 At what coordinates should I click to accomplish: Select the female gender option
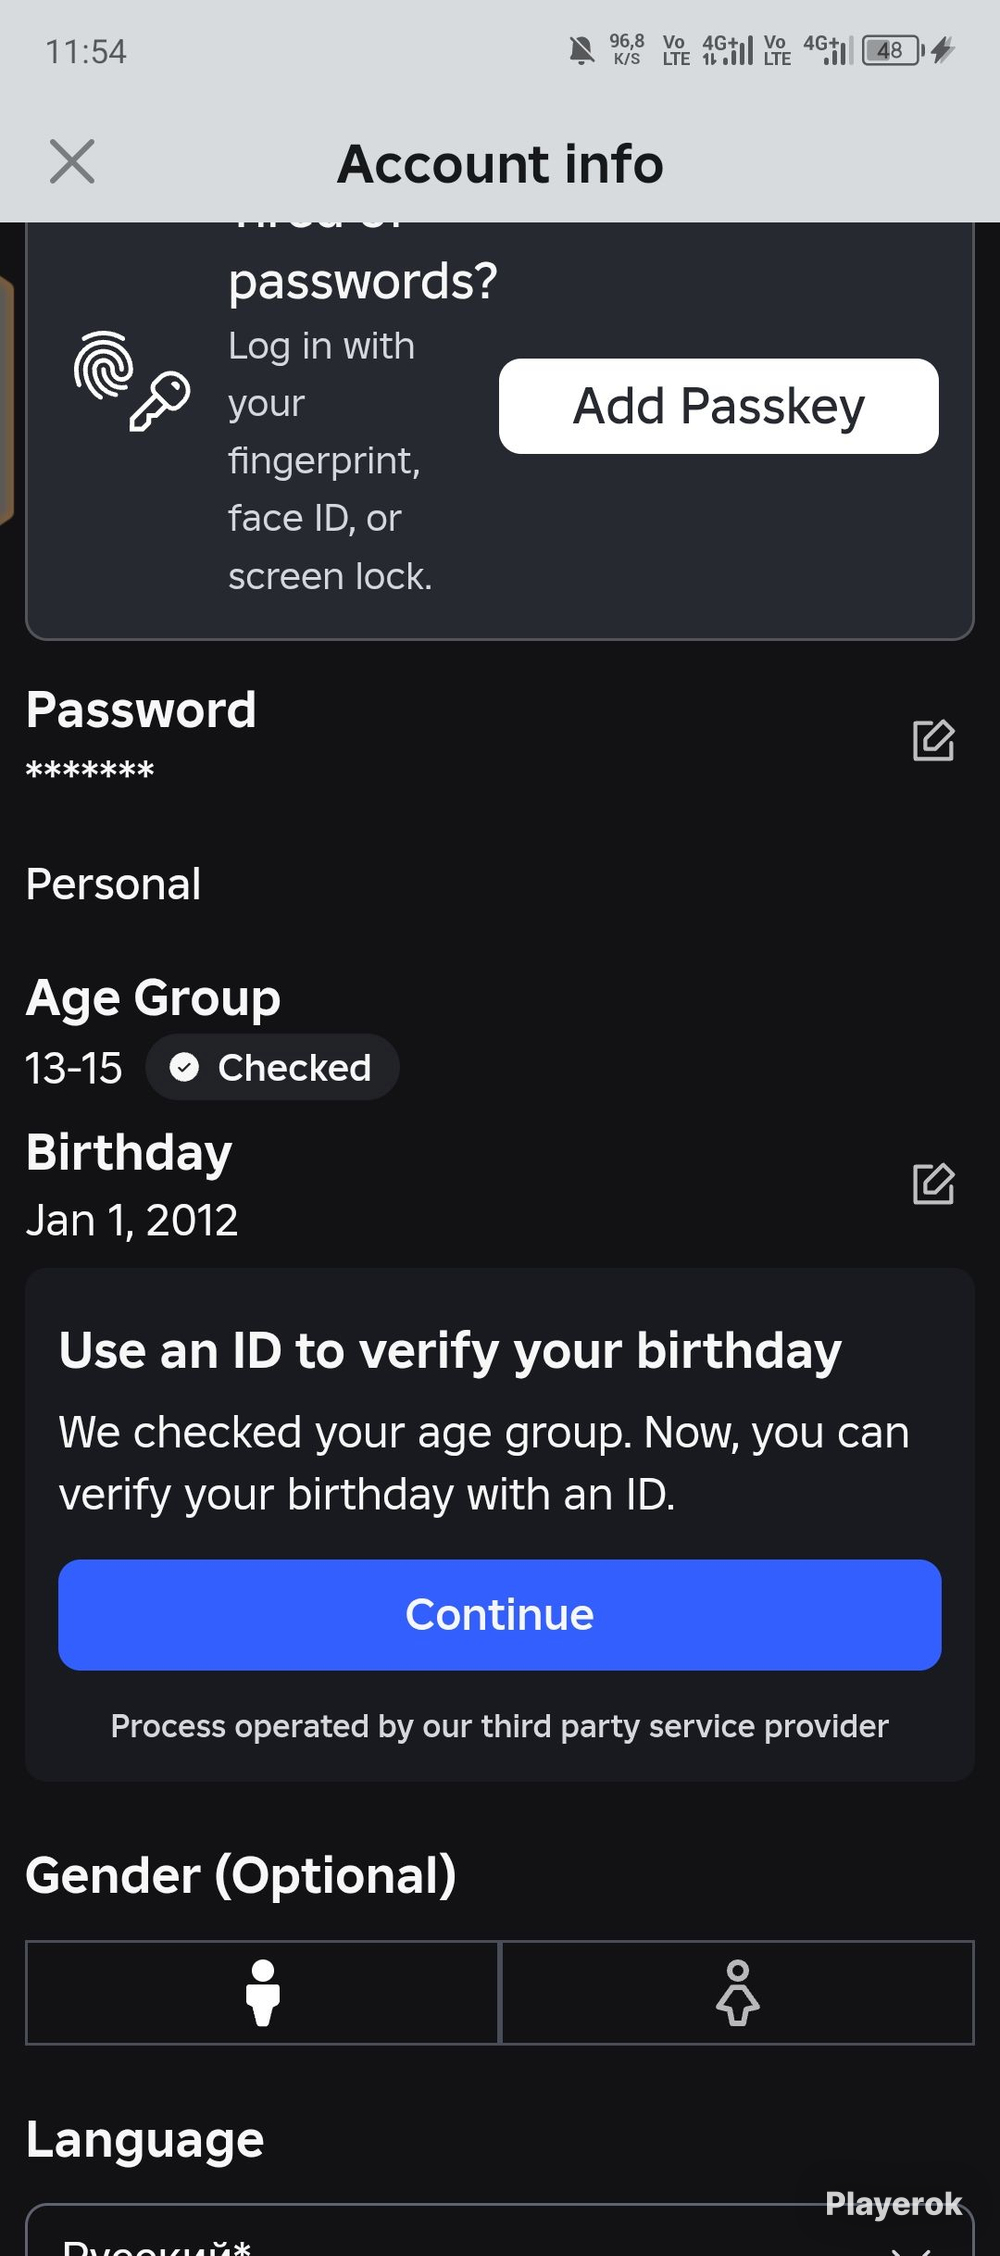[x=737, y=1992]
